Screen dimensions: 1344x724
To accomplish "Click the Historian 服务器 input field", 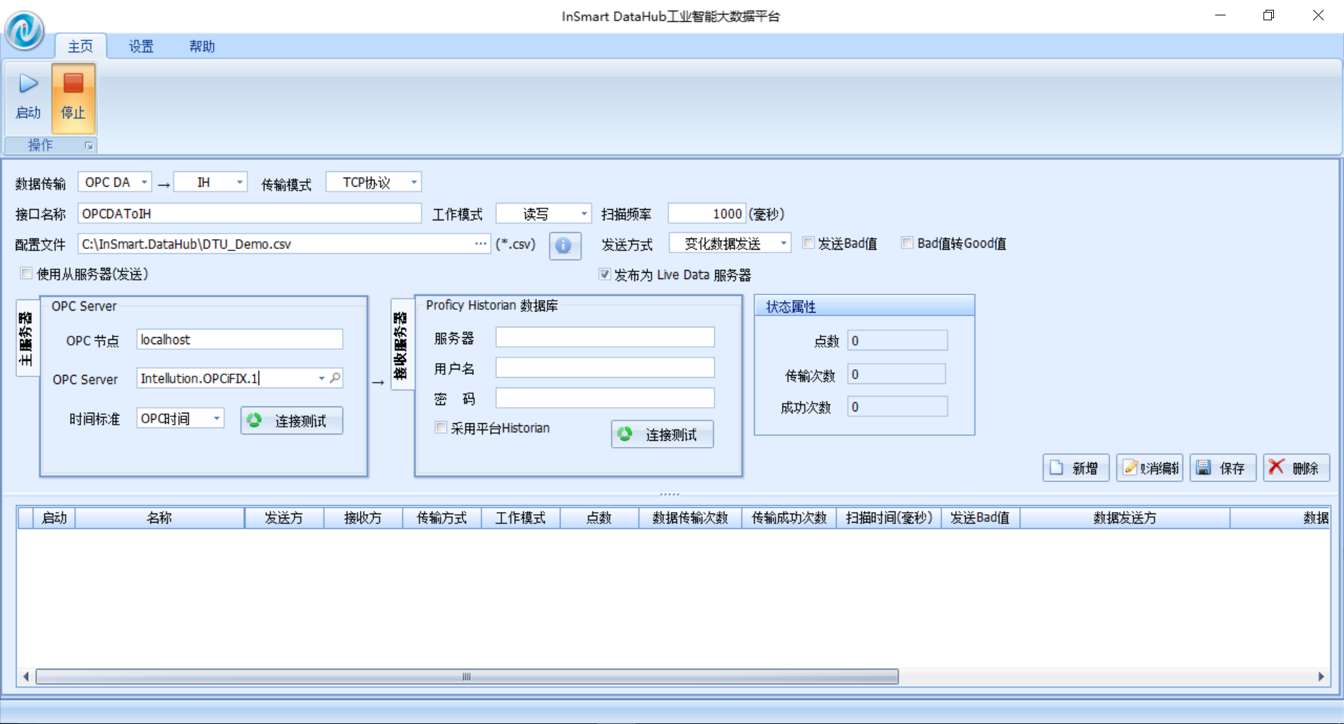I will (x=605, y=337).
